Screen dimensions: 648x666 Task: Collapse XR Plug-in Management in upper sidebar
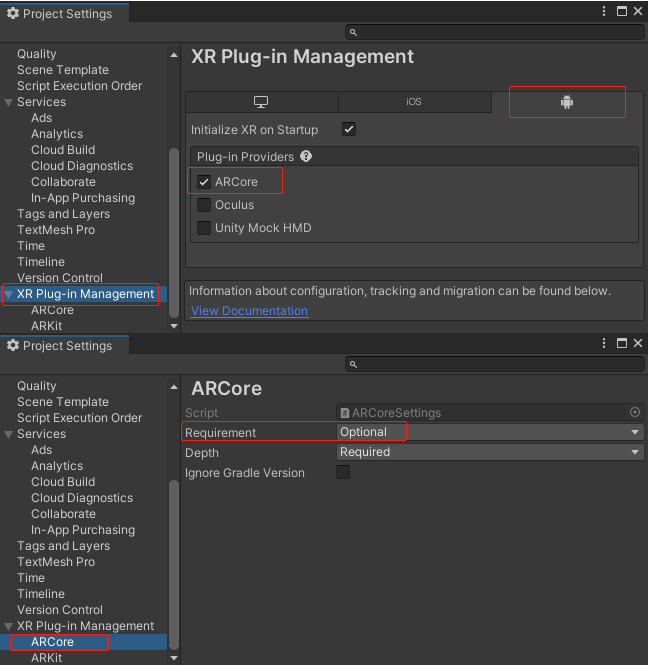tap(8, 294)
